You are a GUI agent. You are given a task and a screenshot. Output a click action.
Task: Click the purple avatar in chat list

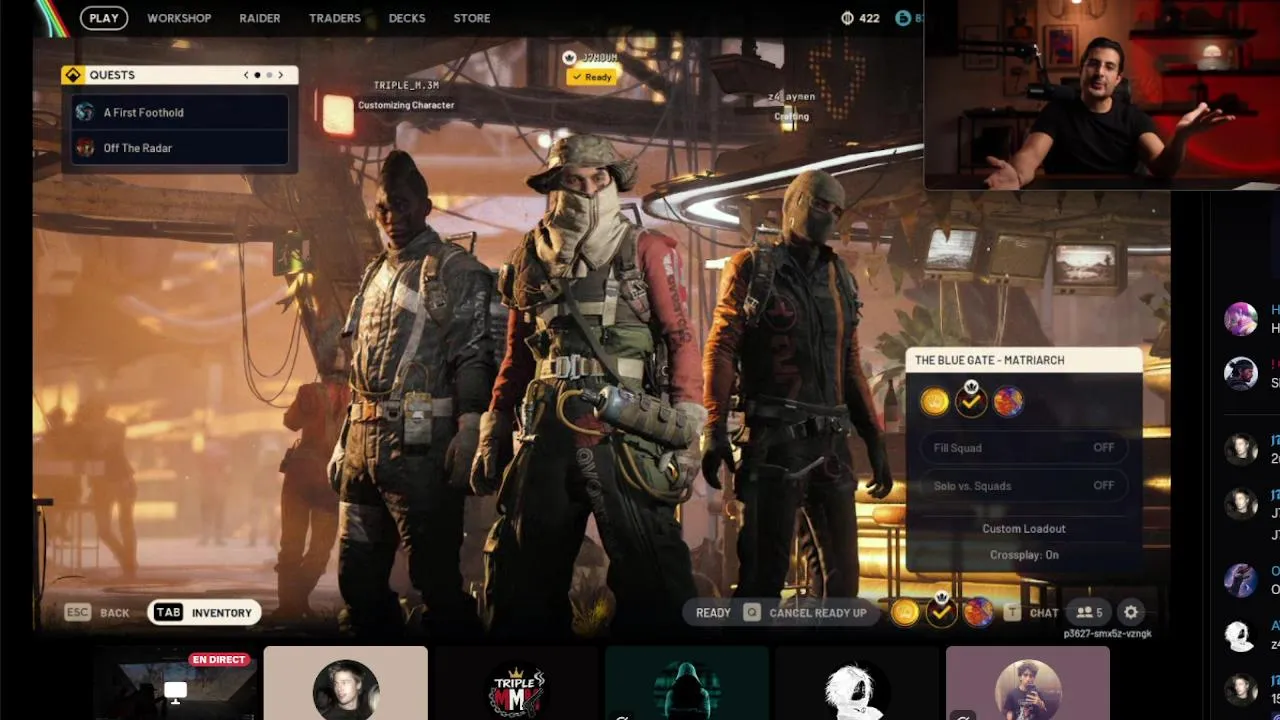pos(1241,319)
